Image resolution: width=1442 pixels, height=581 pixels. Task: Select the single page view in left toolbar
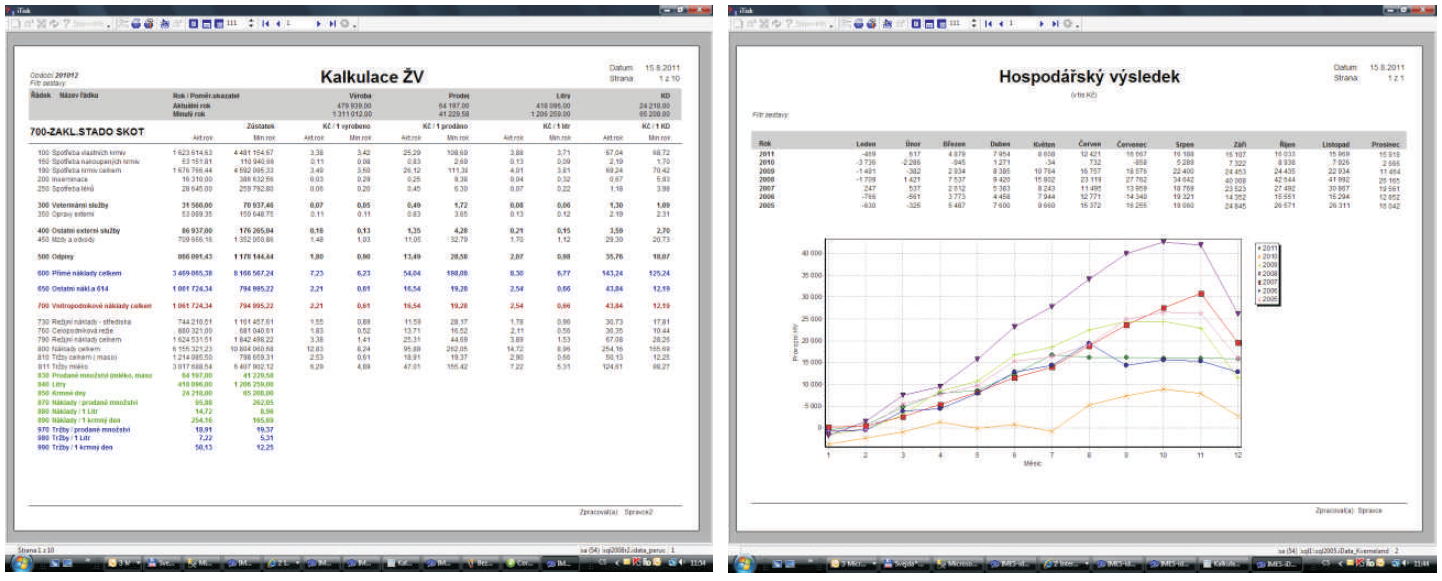coord(192,22)
